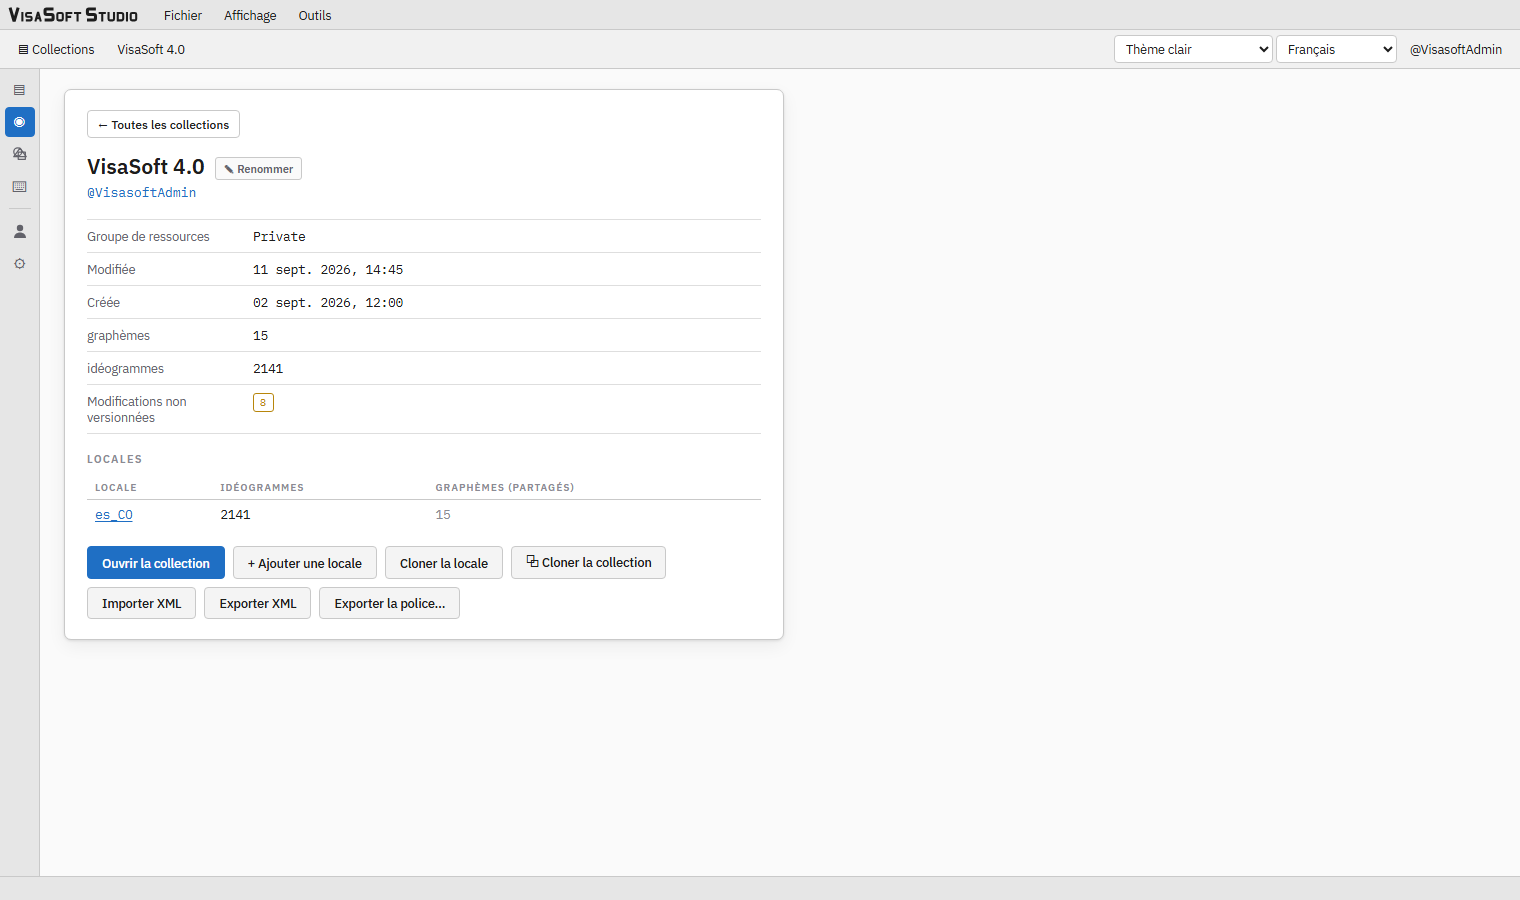Open the @VisasoftAdmin owner link under title
This screenshot has width=1520, height=900.
142,192
